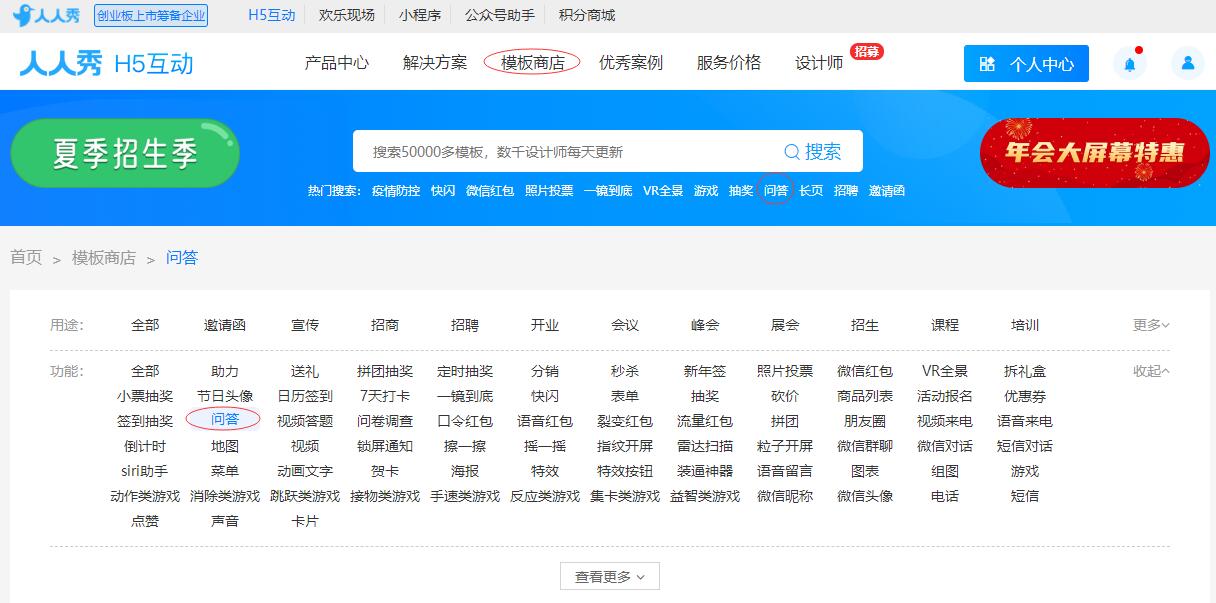The image size is (1216, 603).
Task: Click 创业板上市筹备企业 badge
Action: [x=151, y=15]
